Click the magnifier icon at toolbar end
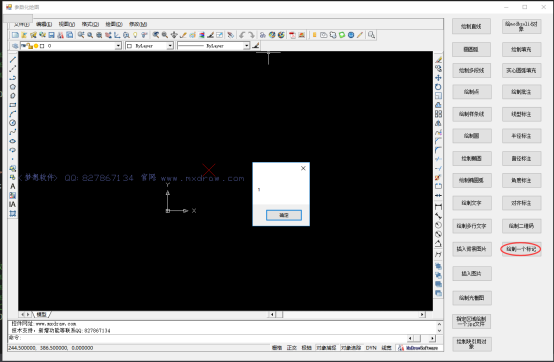This screenshot has height=362, width=554. [371, 35]
